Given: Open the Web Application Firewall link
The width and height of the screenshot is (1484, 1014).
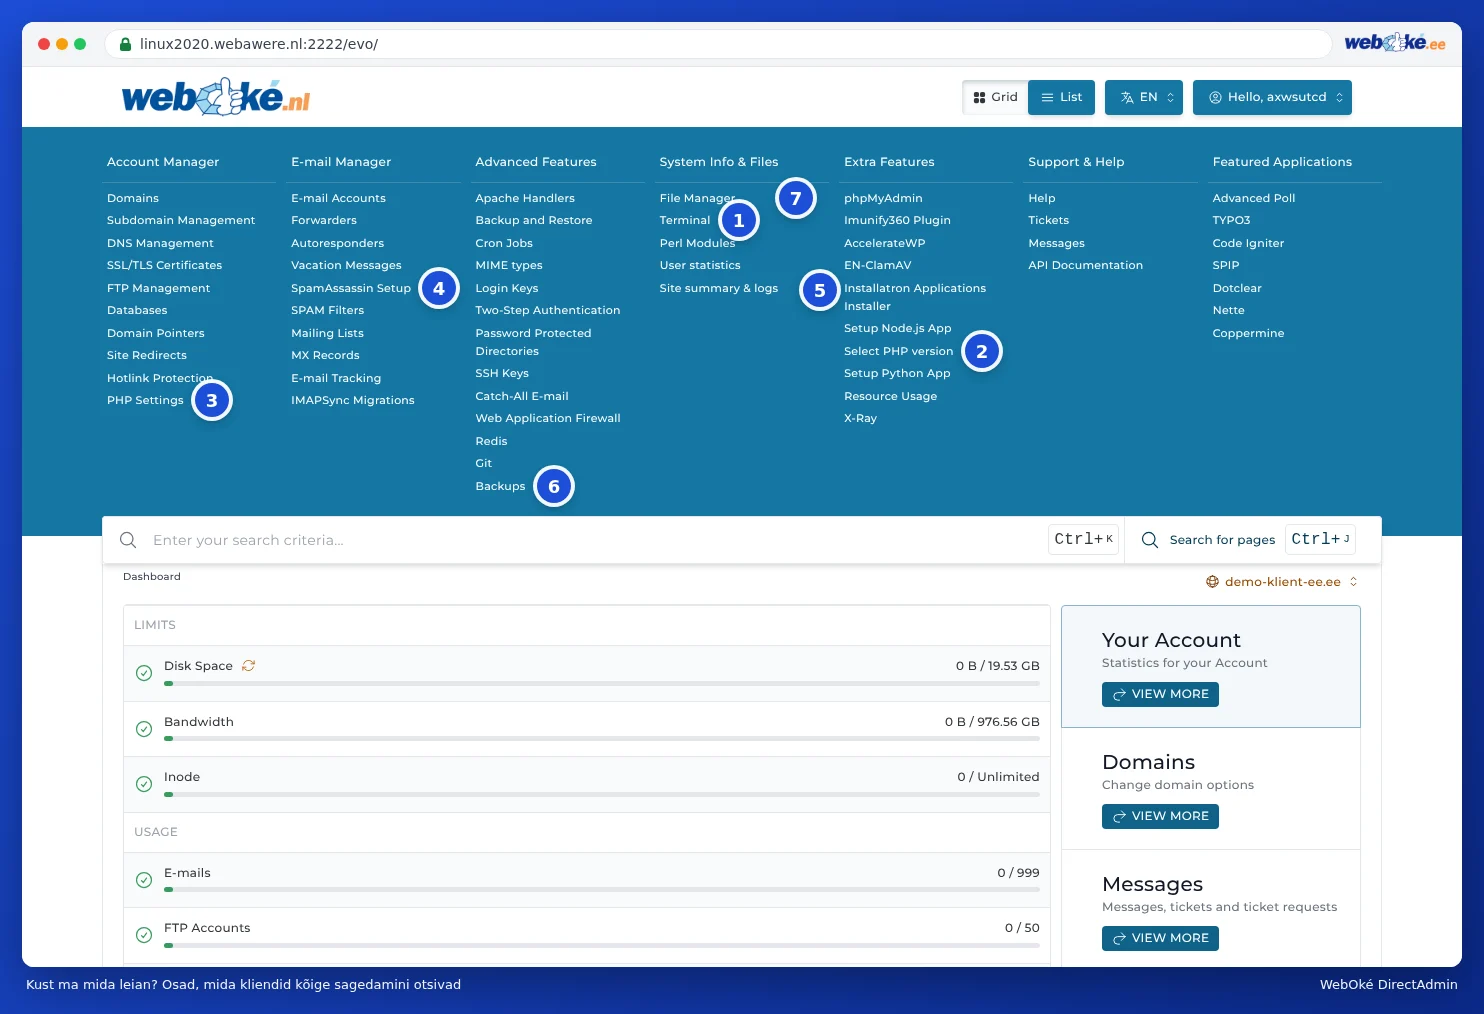Looking at the screenshot, I should [548, 418].
